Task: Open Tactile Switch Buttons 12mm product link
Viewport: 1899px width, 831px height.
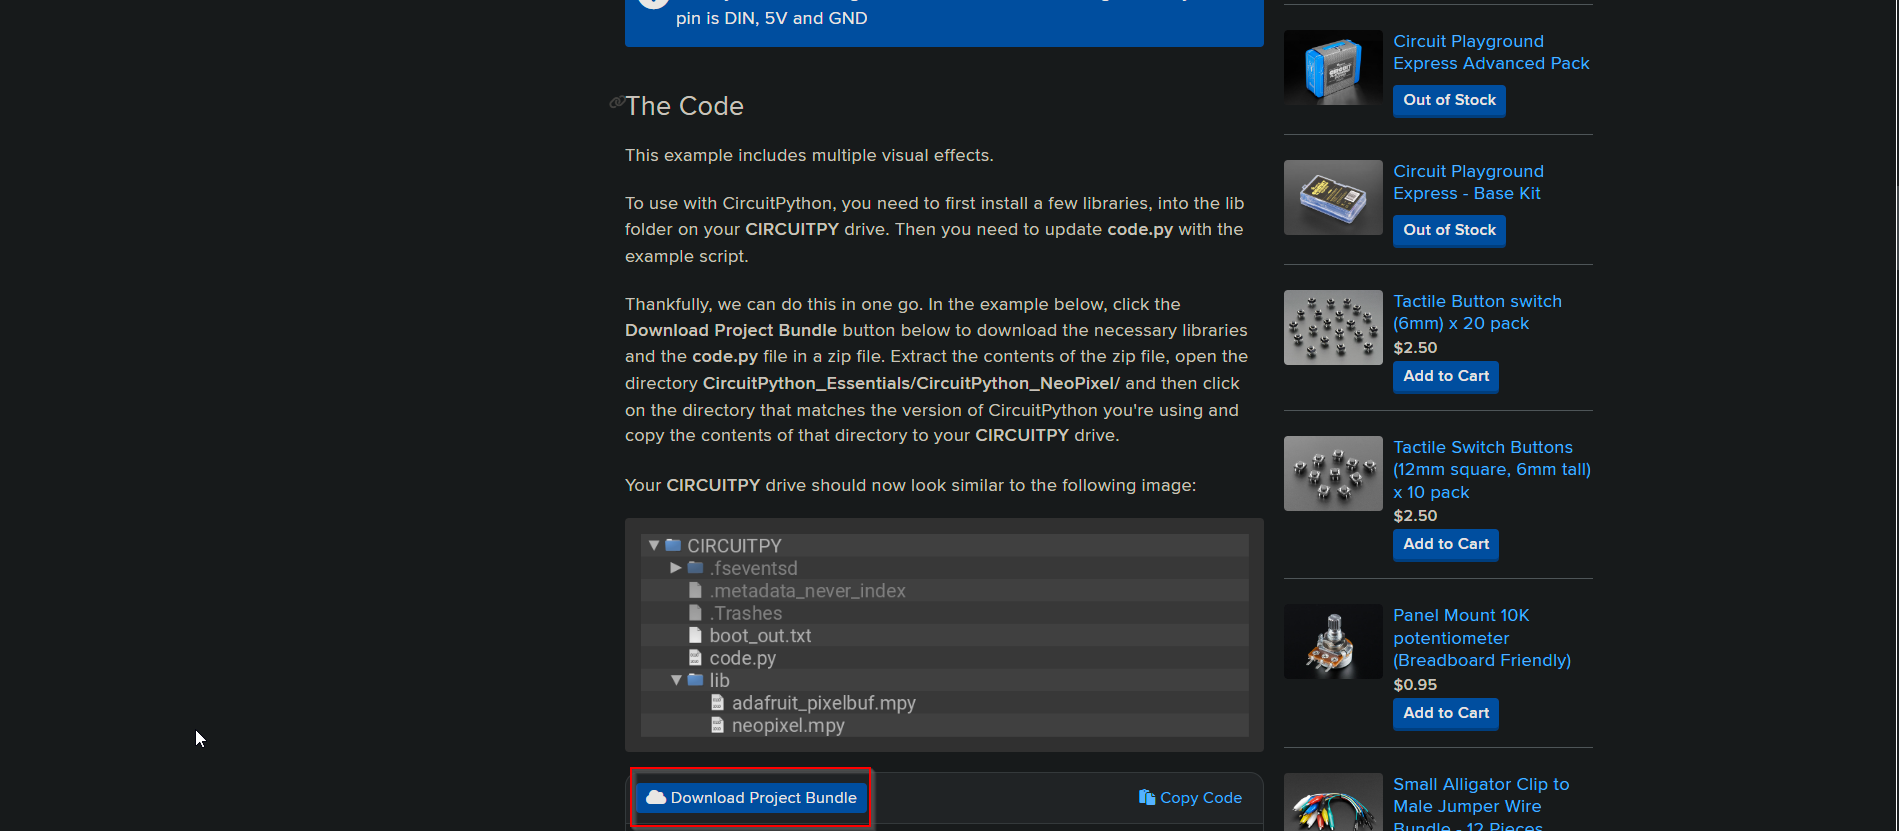Action: click(1490, 469)
